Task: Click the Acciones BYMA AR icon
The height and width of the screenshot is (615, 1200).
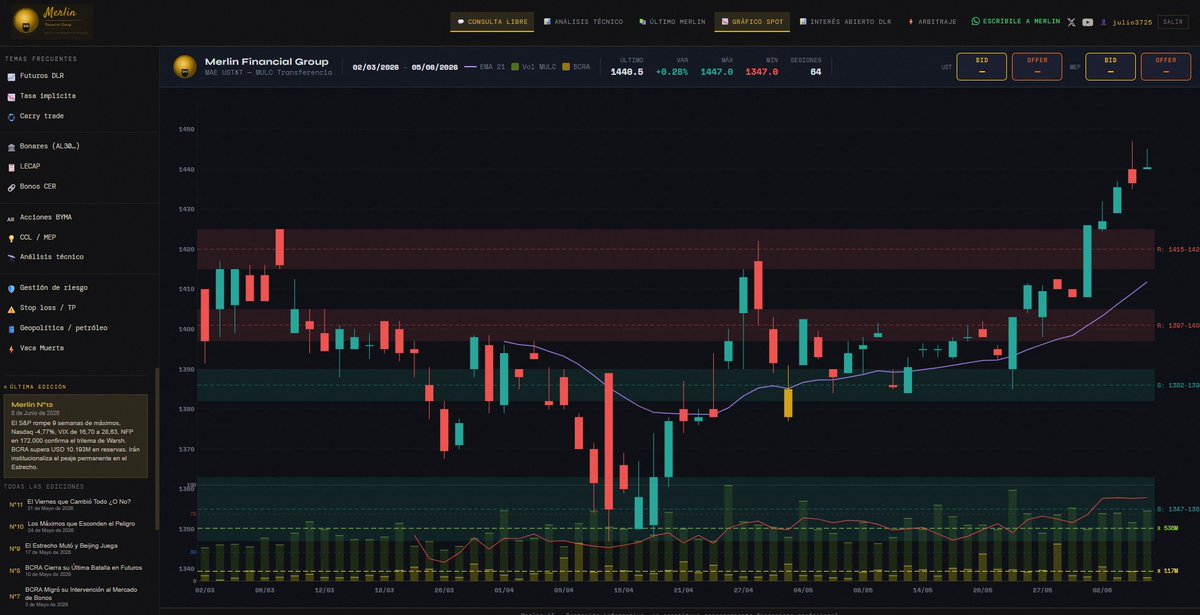Action: [x=11, y=217]
